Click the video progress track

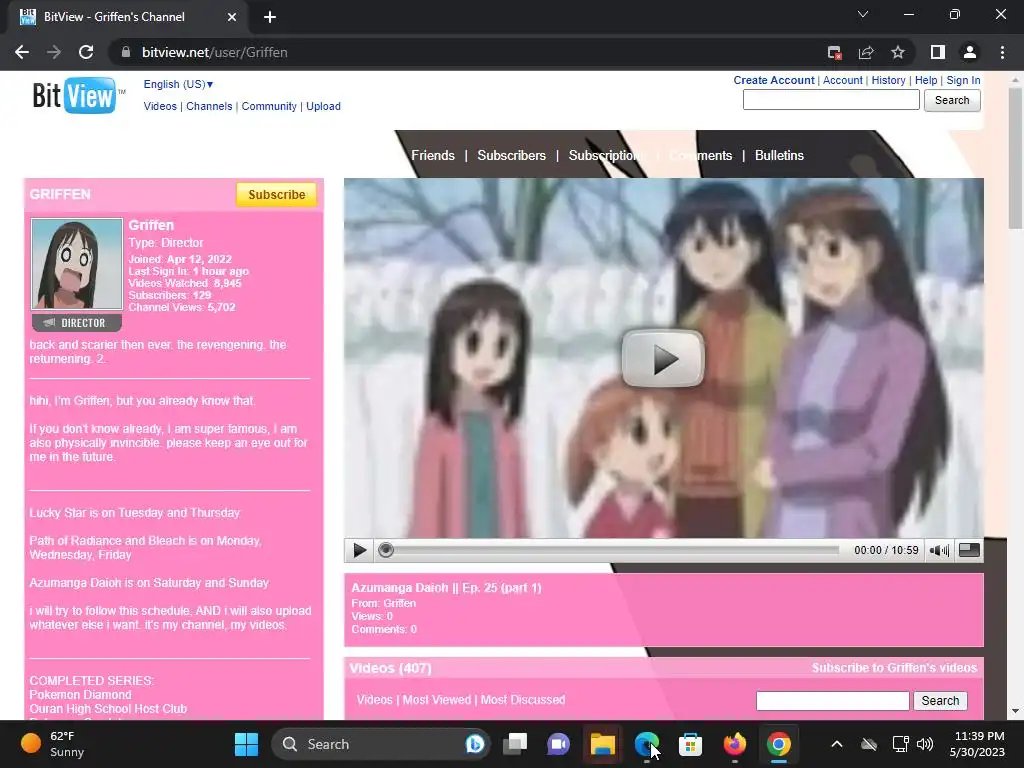click(x=611, y=551)
